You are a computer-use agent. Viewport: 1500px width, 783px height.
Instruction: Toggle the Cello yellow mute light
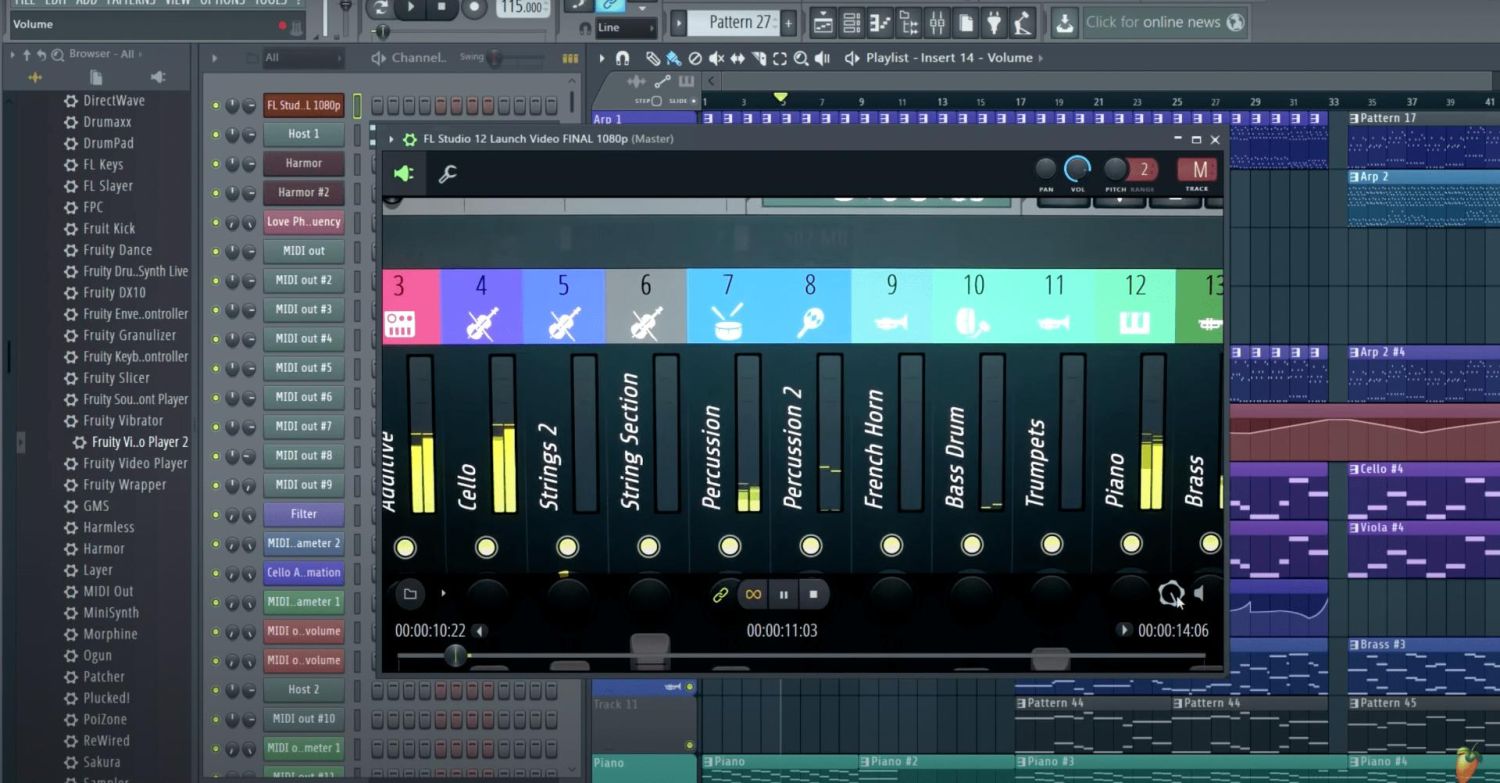coord(486,547)
